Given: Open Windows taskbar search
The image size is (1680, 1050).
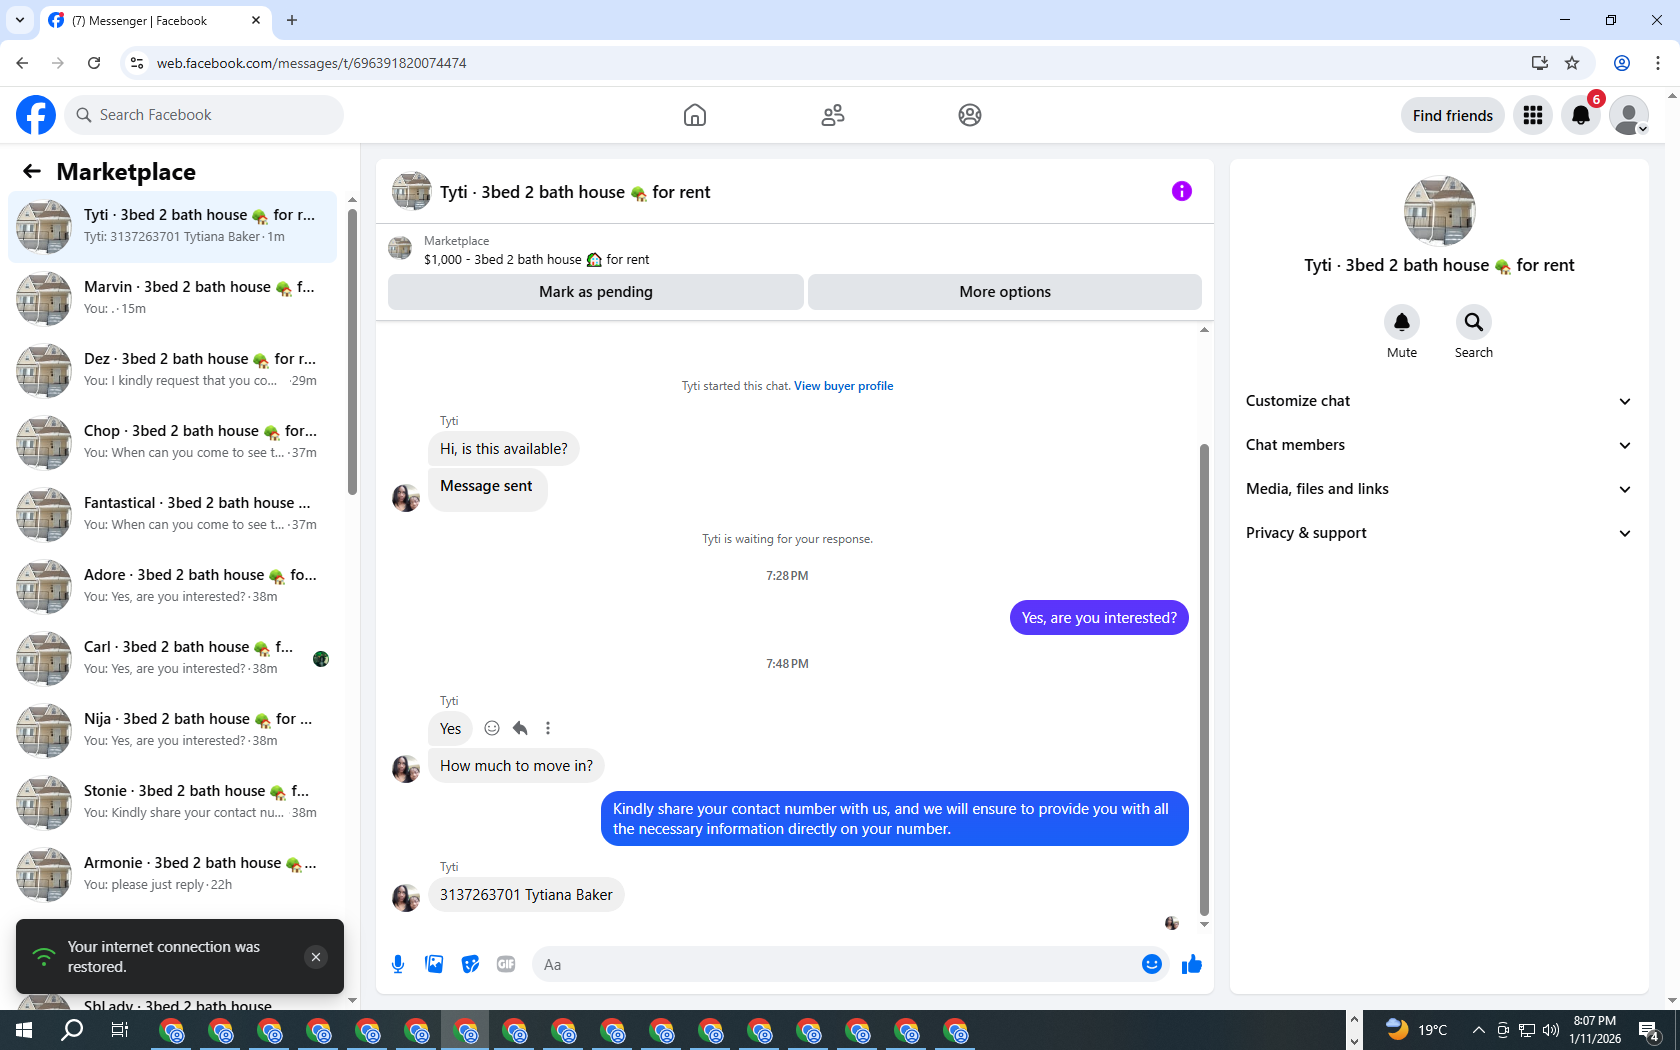Looking at the screenshot, I should coord(72,1030).
